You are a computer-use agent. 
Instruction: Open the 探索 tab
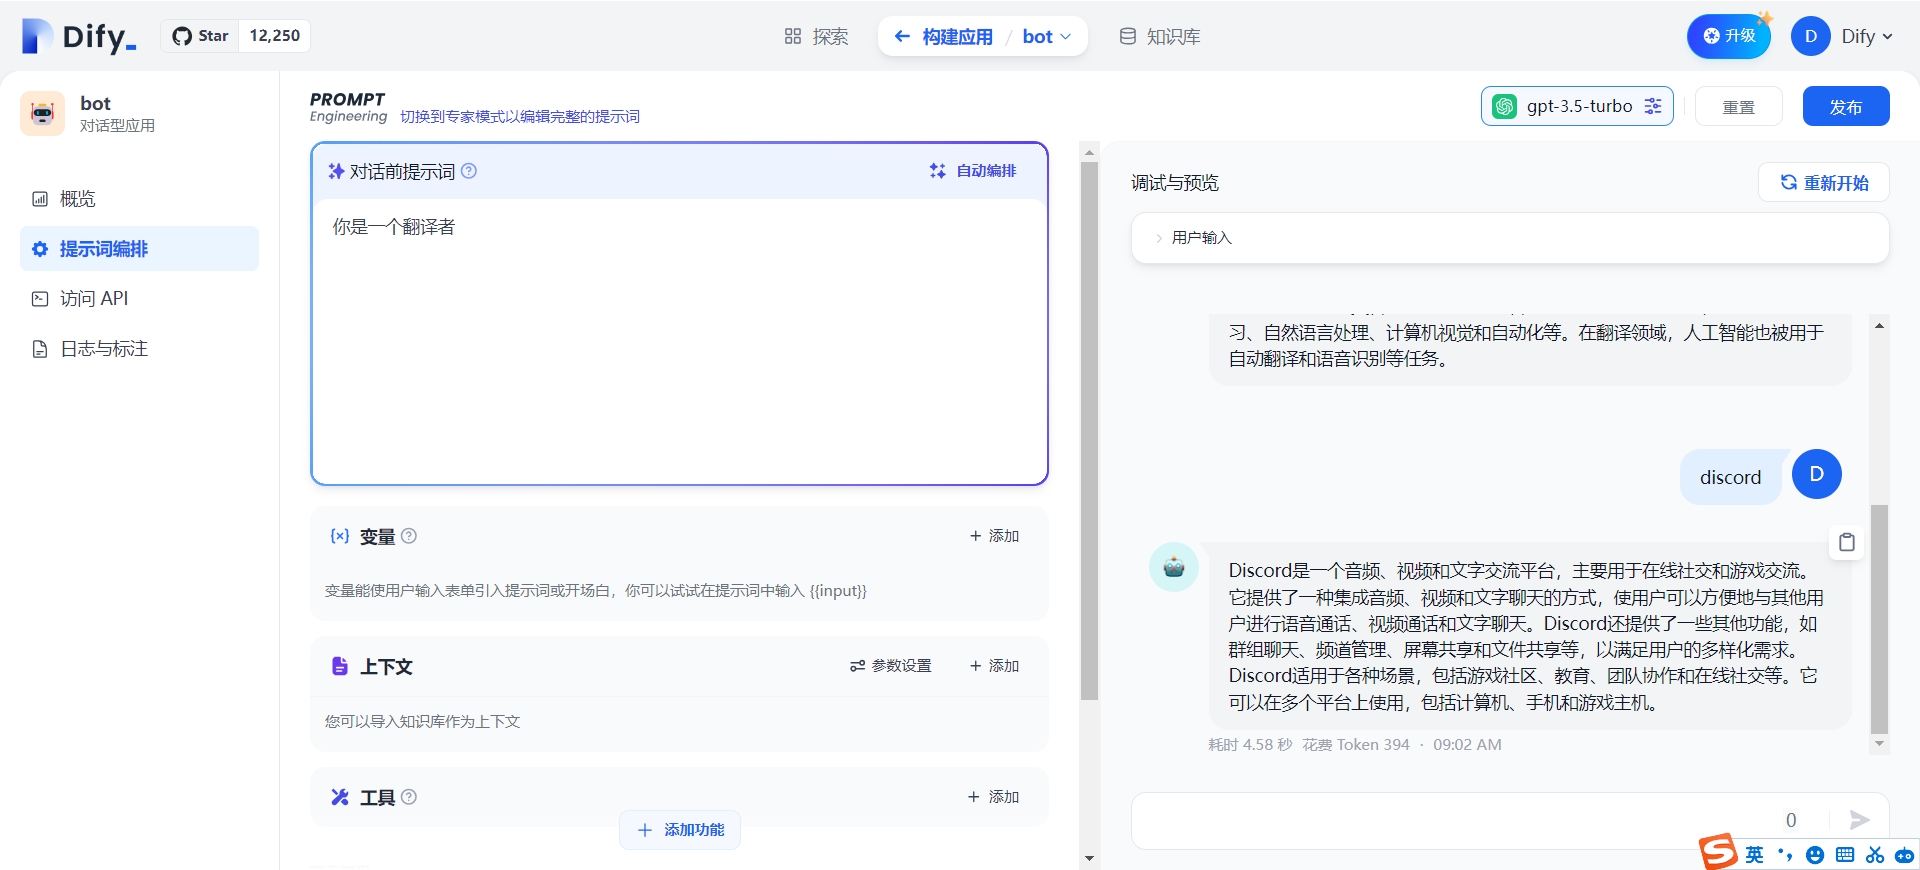[816, 37]
